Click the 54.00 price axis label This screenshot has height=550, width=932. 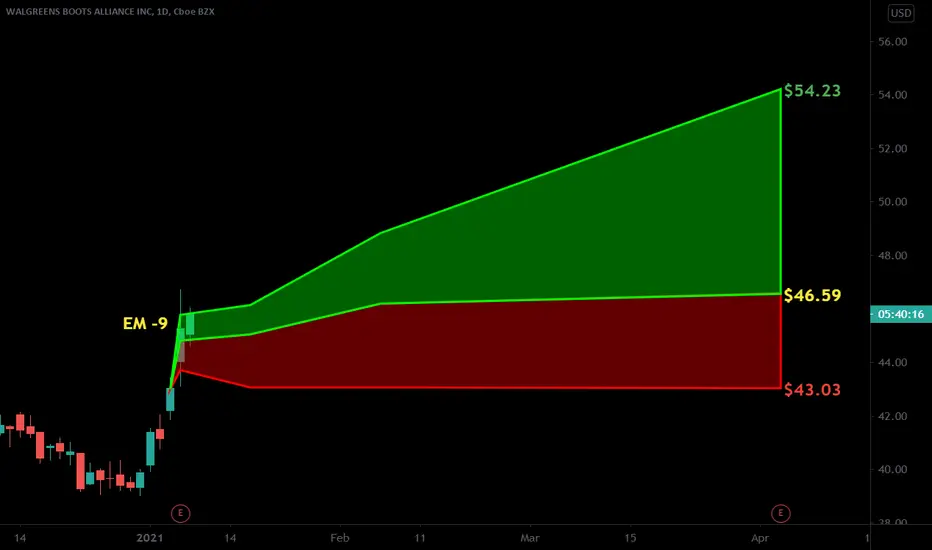[x=893, y=95]
